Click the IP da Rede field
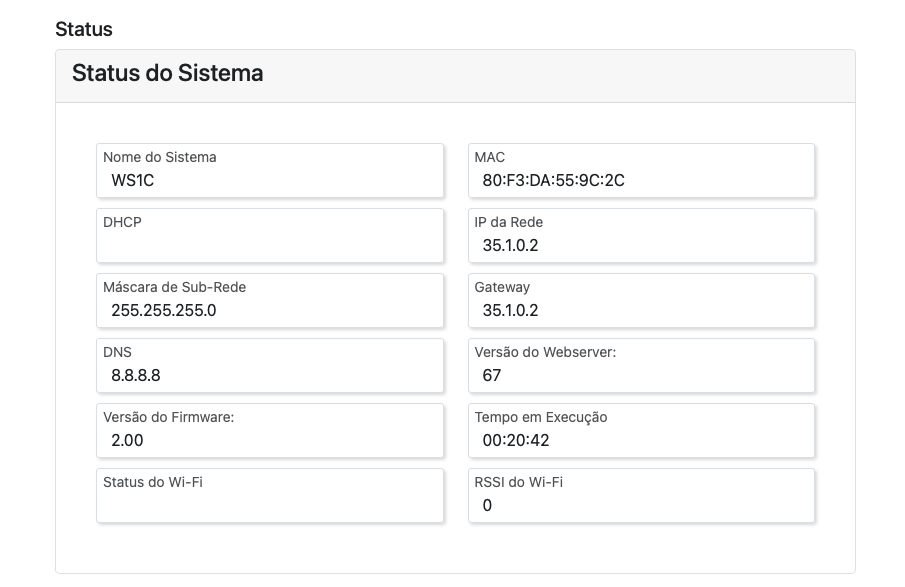The height and width of the screenshot is (587, 905). pos(641,235)
